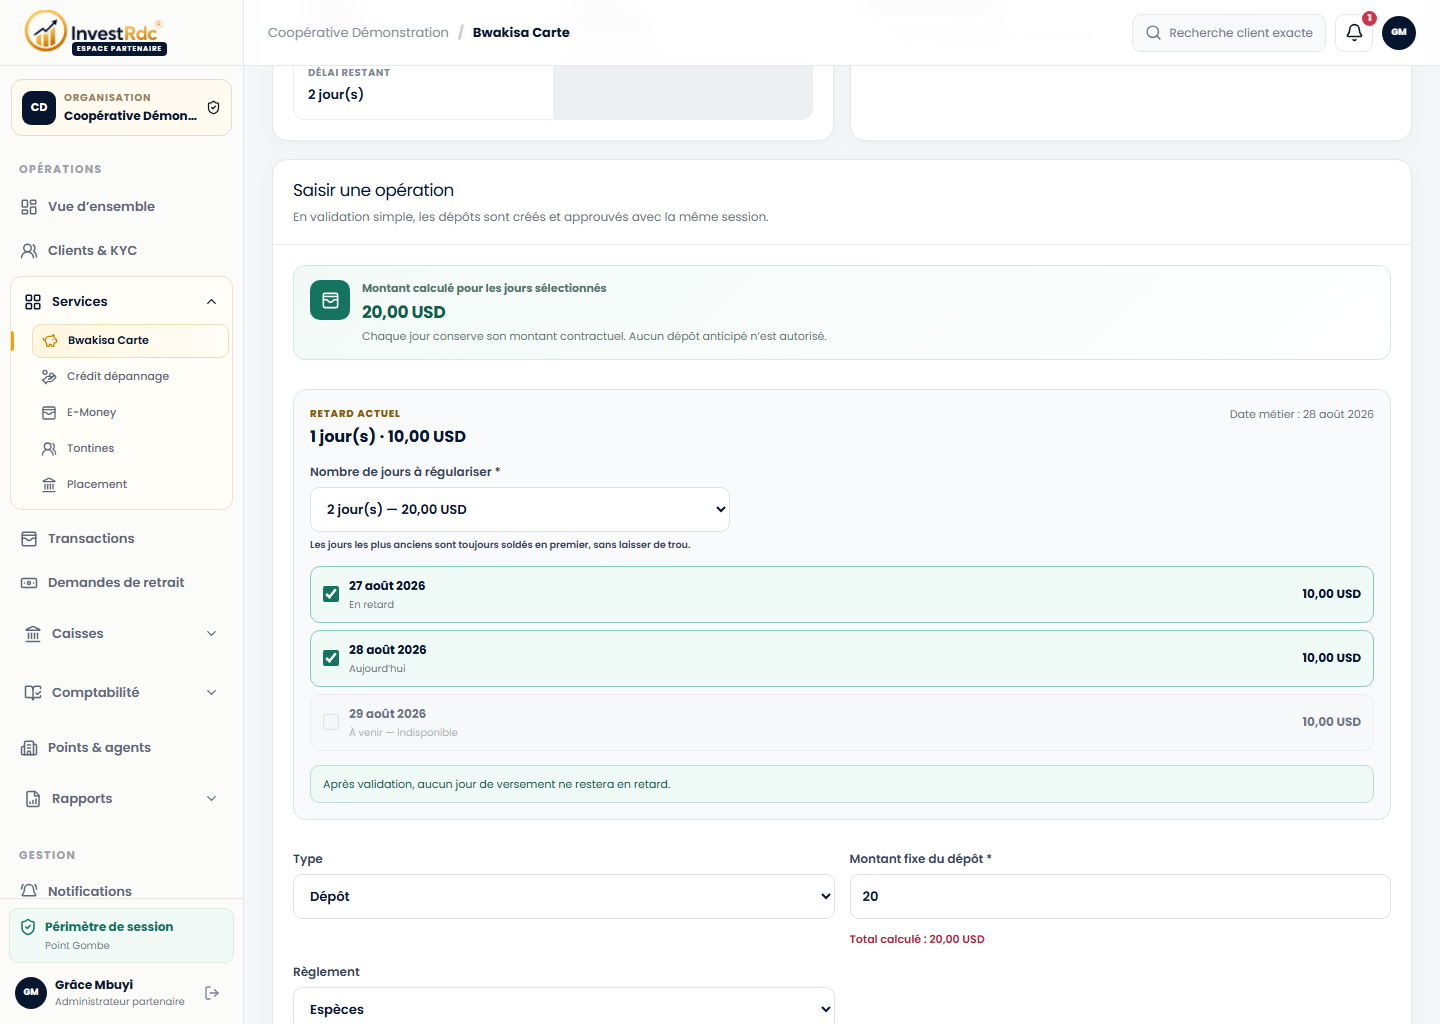Click the Périmètre de session Point Gombe card

[x=121, y=936]
